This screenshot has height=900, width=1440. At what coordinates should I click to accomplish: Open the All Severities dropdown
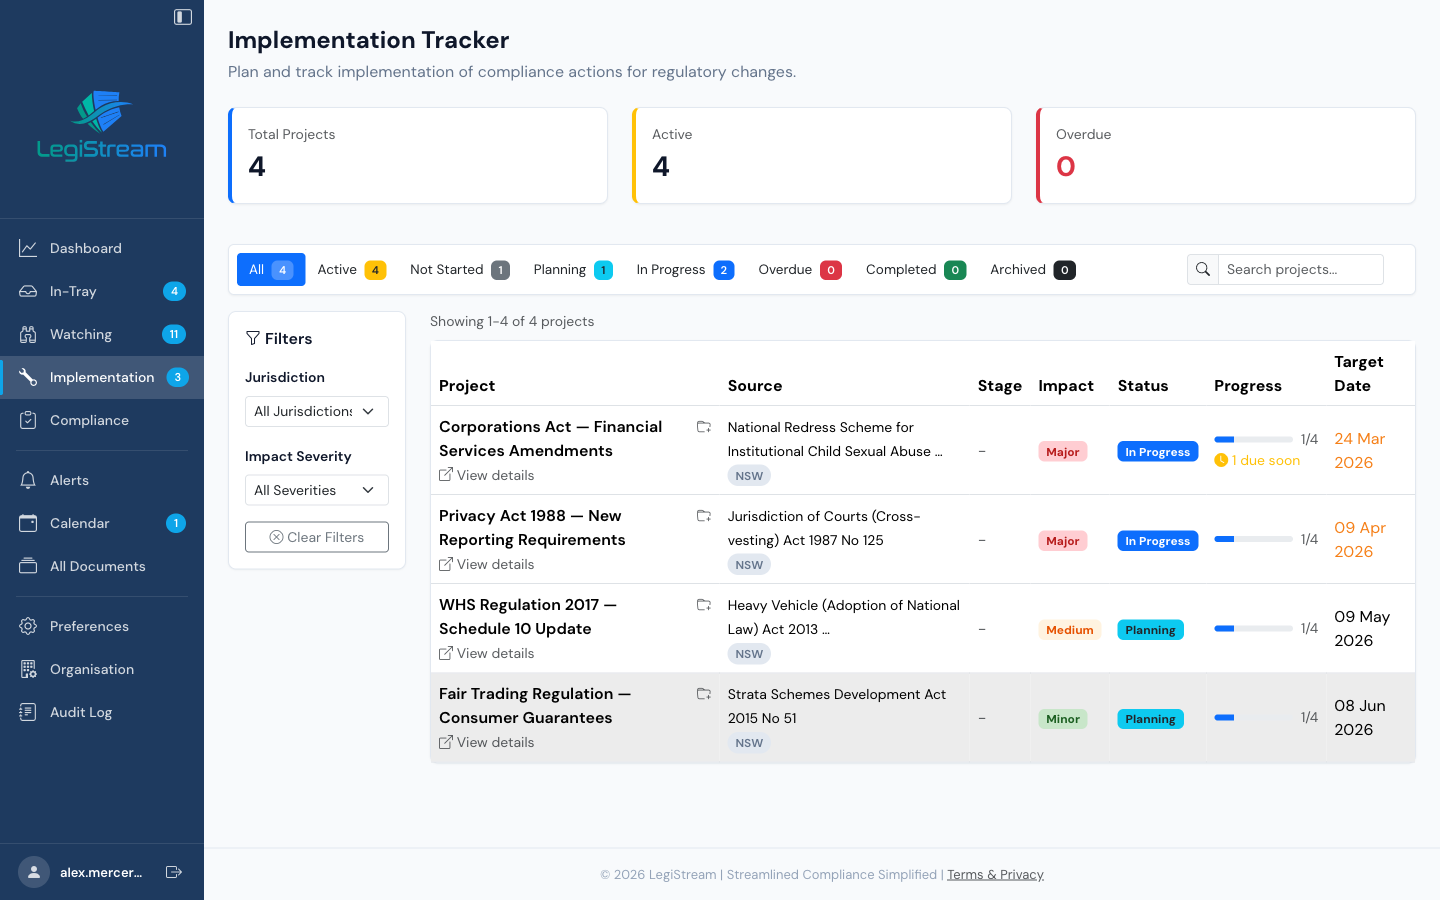pos(316,490)
